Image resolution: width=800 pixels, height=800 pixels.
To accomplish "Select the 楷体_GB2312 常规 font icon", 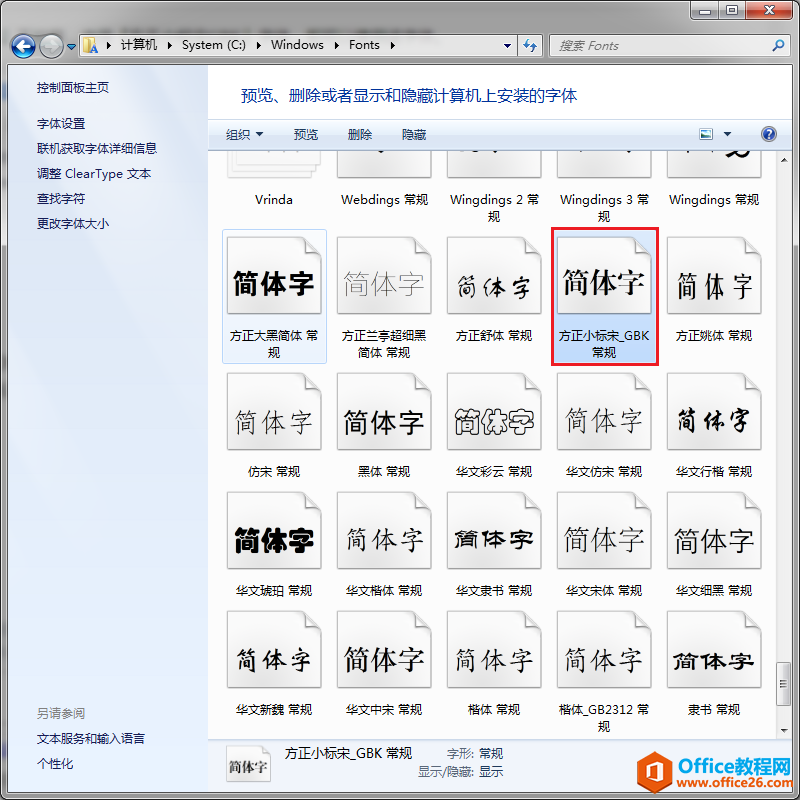I will click(604, 649).
